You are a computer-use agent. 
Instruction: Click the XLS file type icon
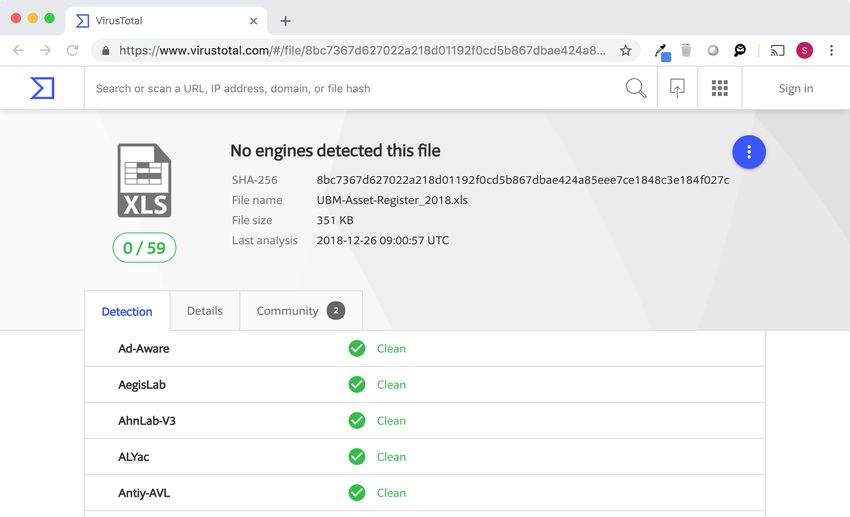[144, 180]
